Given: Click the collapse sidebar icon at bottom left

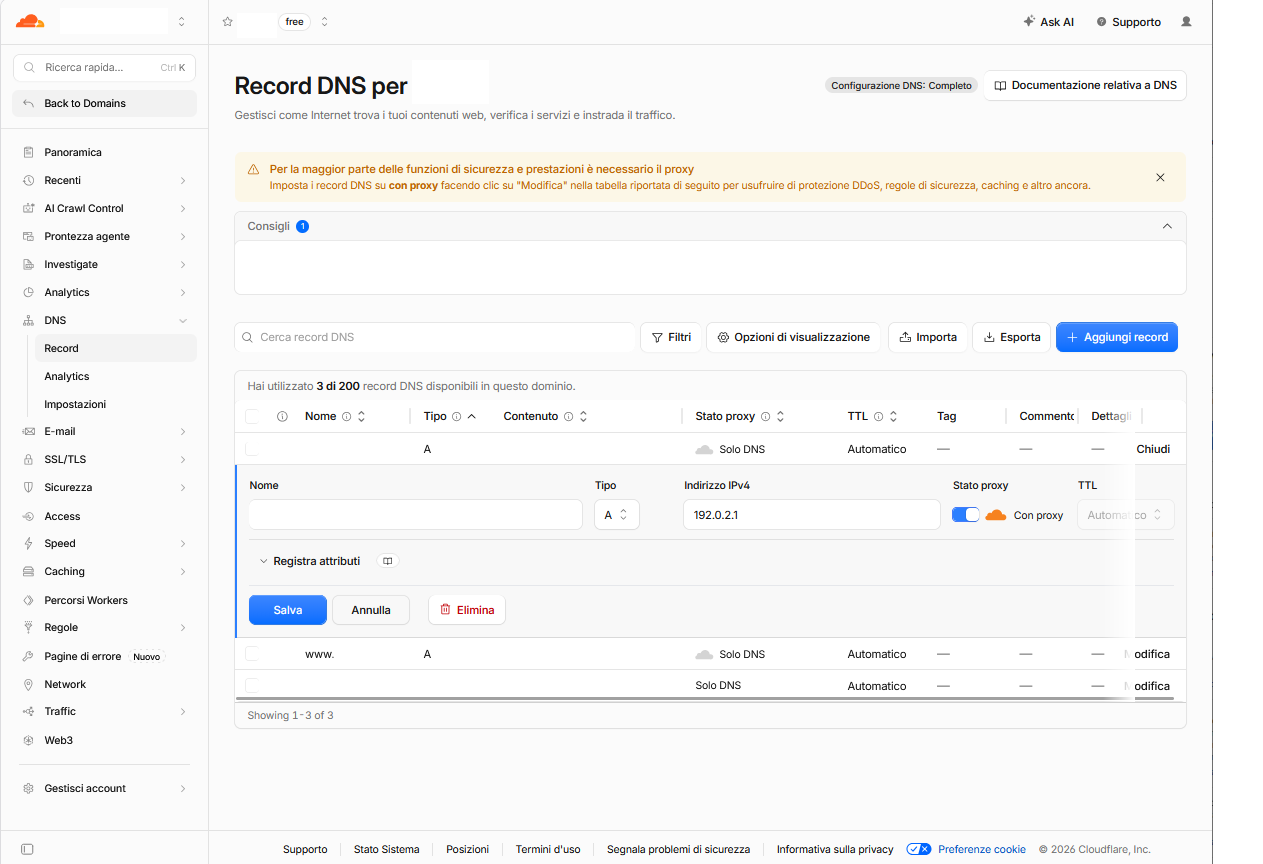Looking at the screenshot, I should 27,849.
